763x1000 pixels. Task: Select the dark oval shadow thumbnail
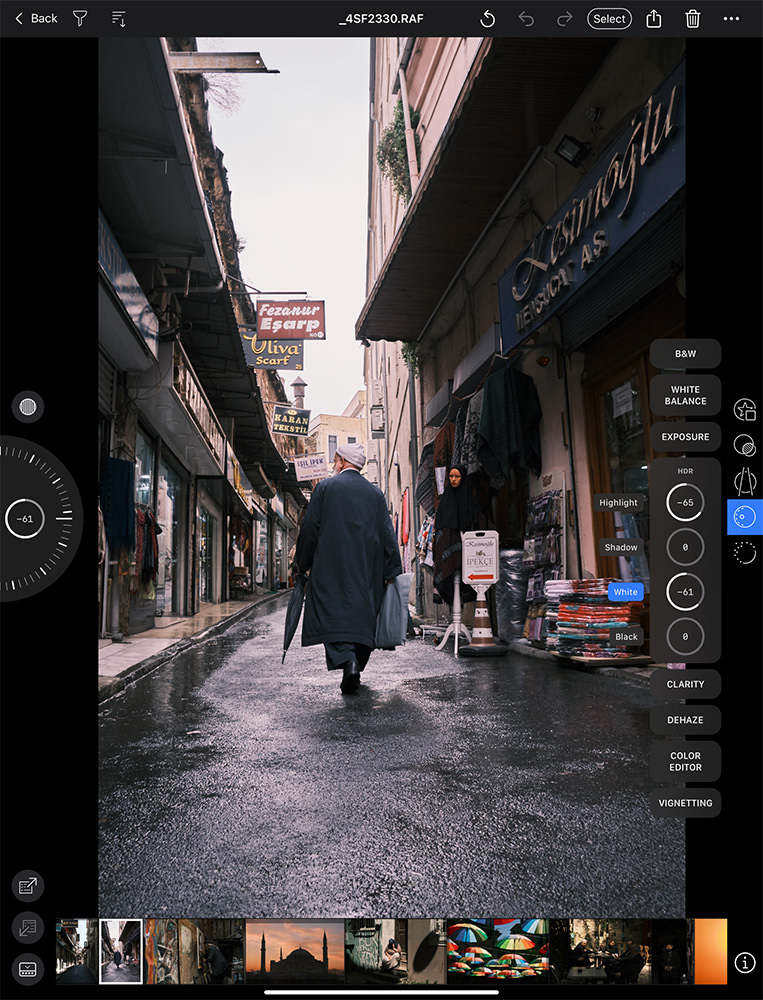click(x=427, y=951)
